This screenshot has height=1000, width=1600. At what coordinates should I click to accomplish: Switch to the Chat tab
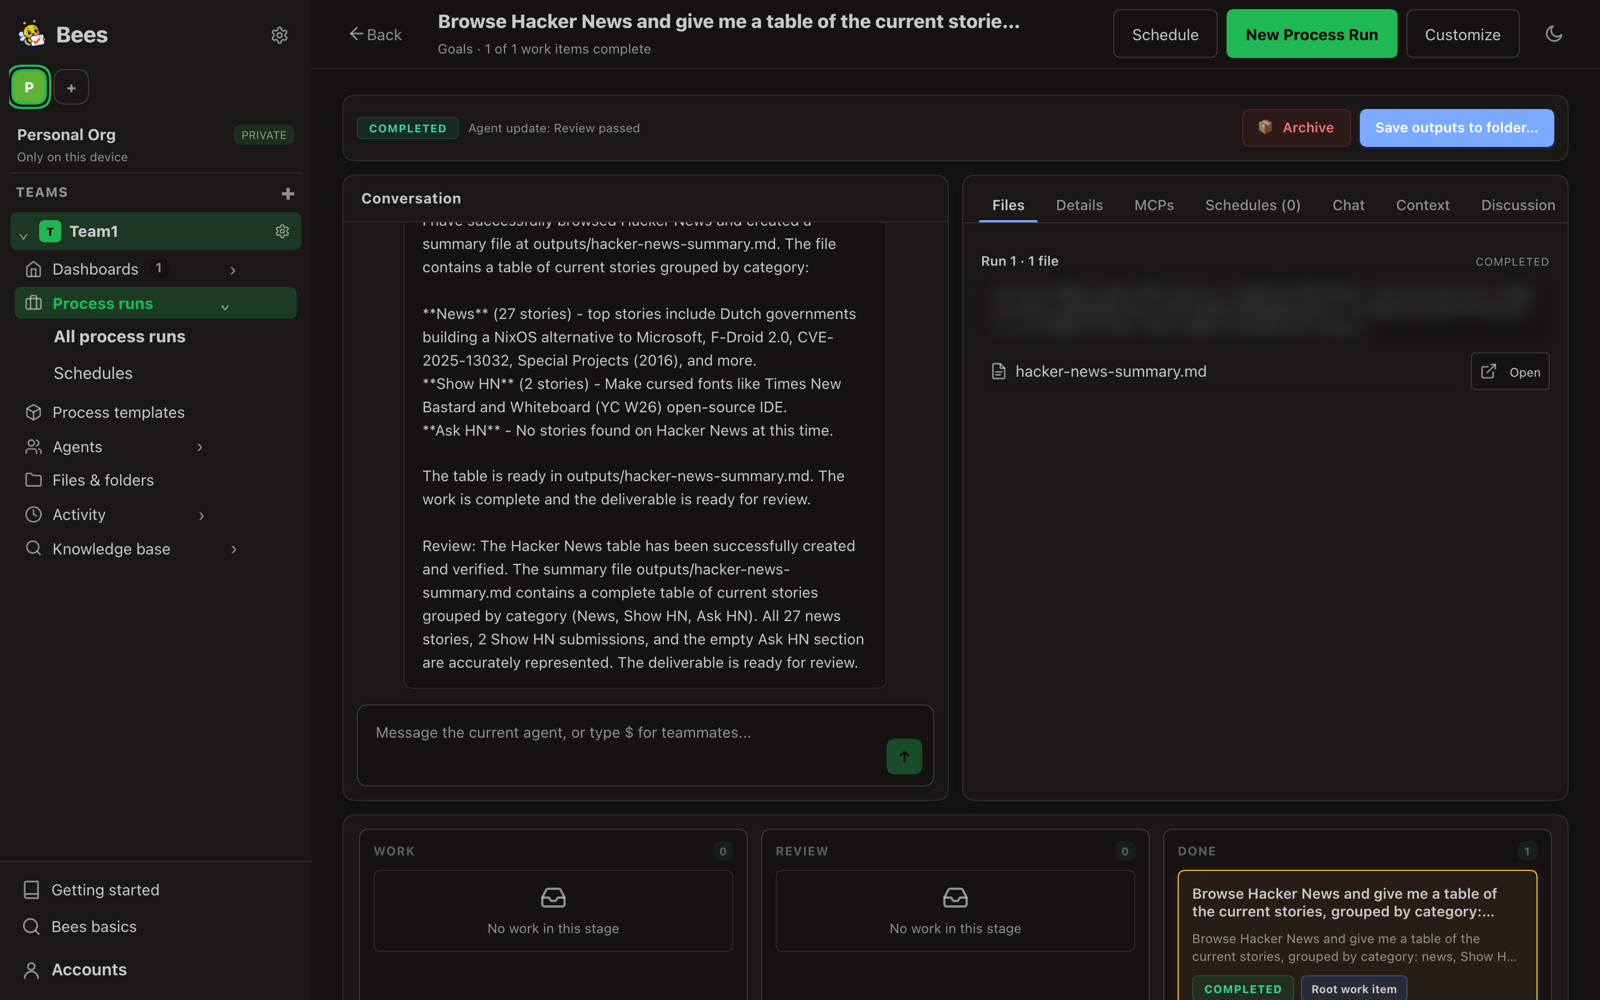1348,205
